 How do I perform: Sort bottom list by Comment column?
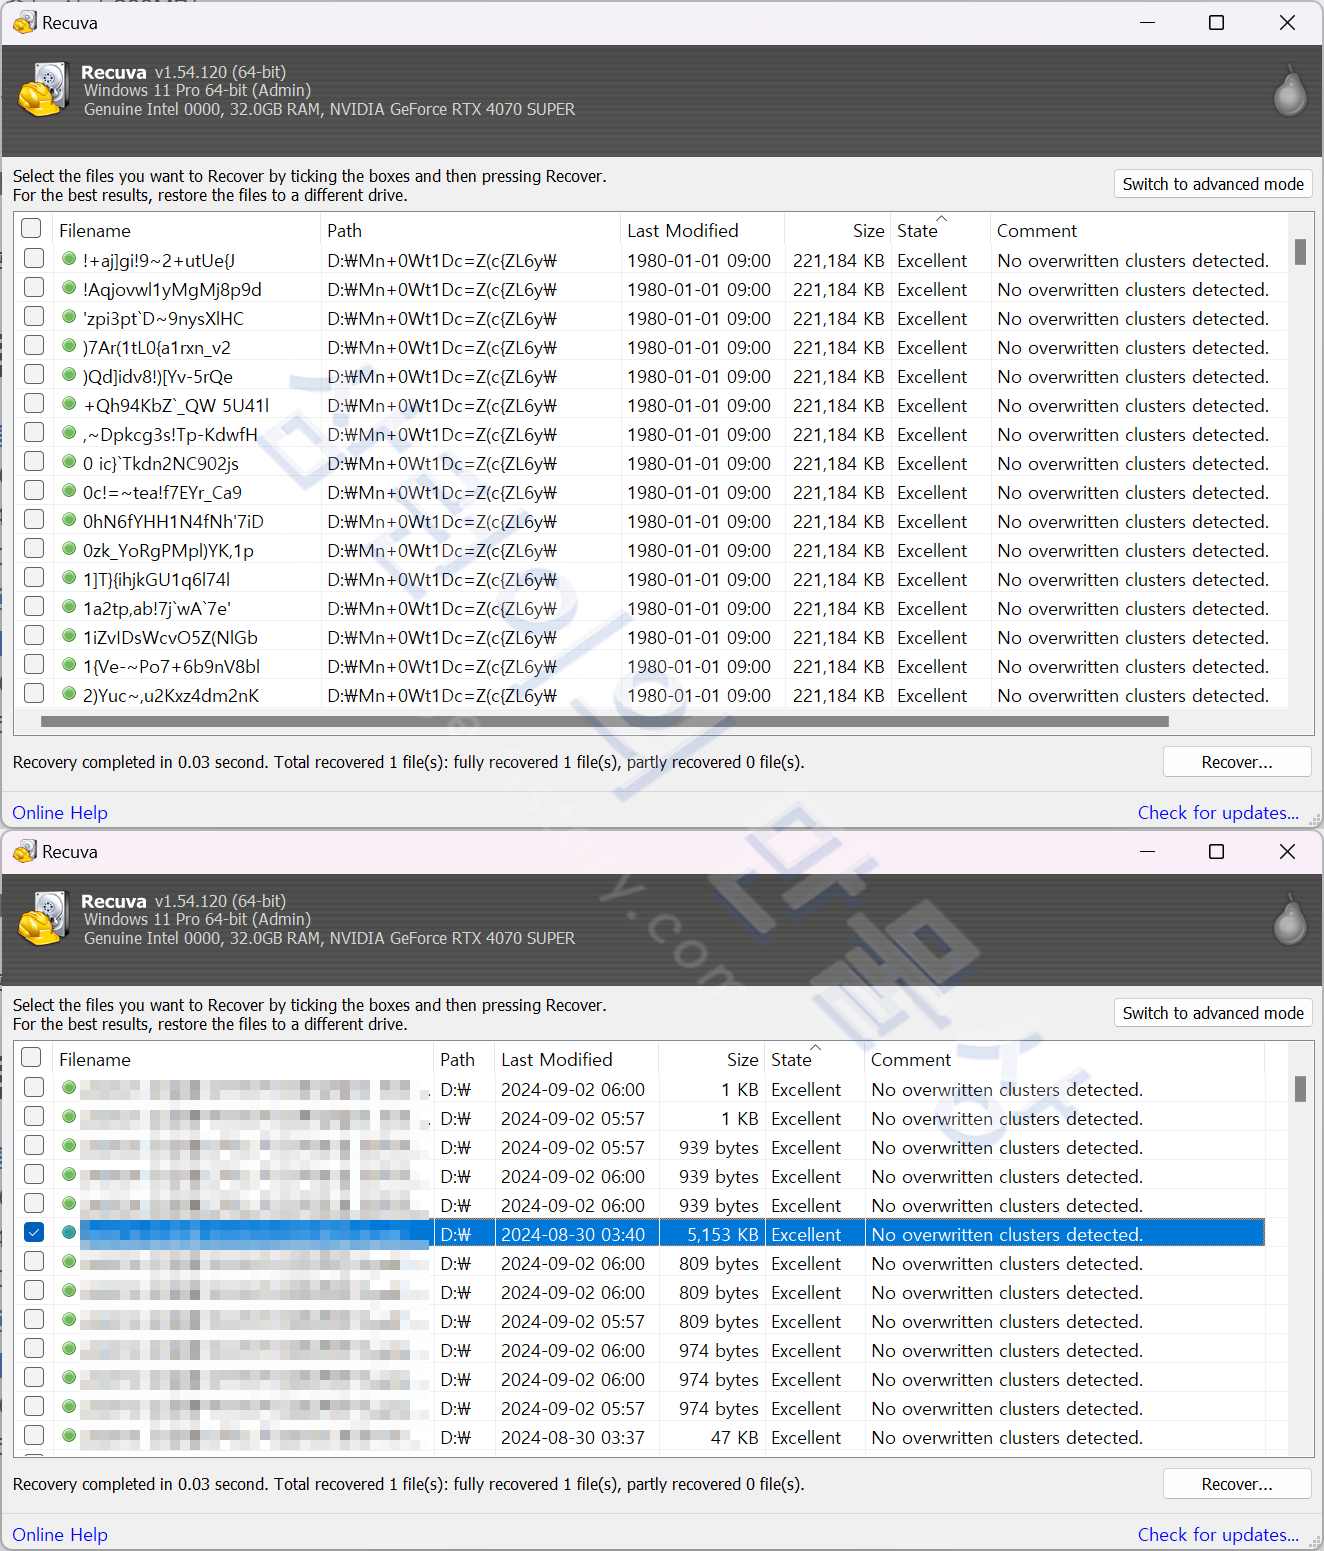click(1064, 1059)
